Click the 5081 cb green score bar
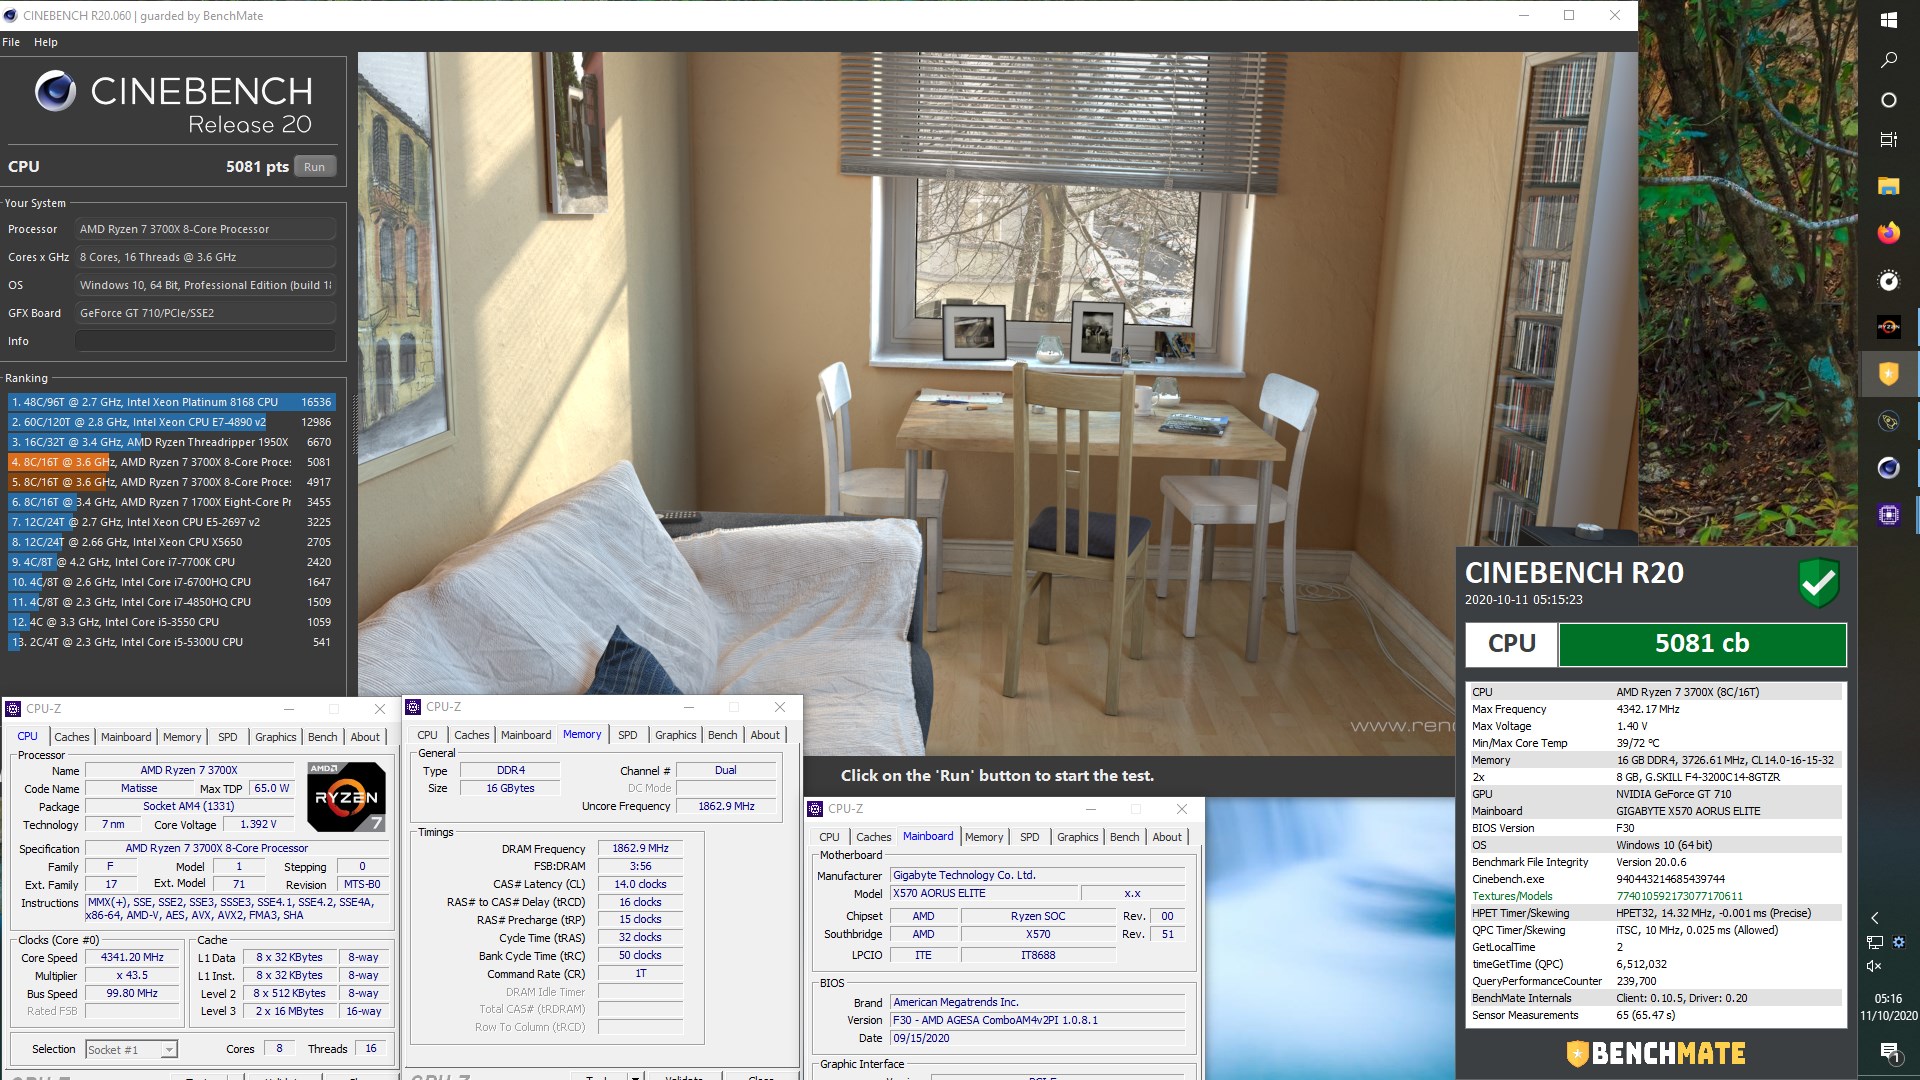 pyautogui.click(x=1702, y=644)
